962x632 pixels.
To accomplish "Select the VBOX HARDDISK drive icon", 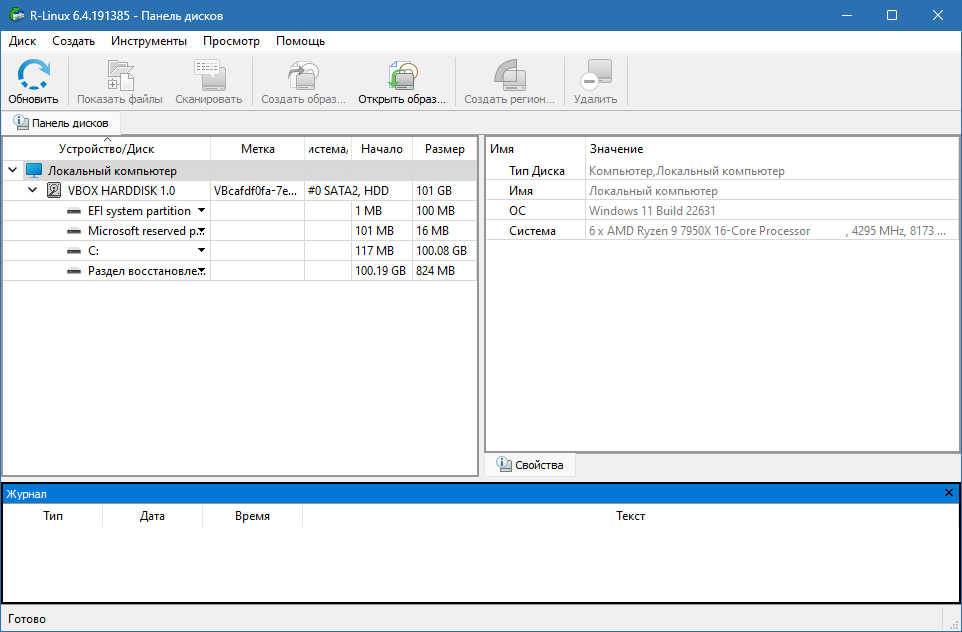I will coord(54,191).
